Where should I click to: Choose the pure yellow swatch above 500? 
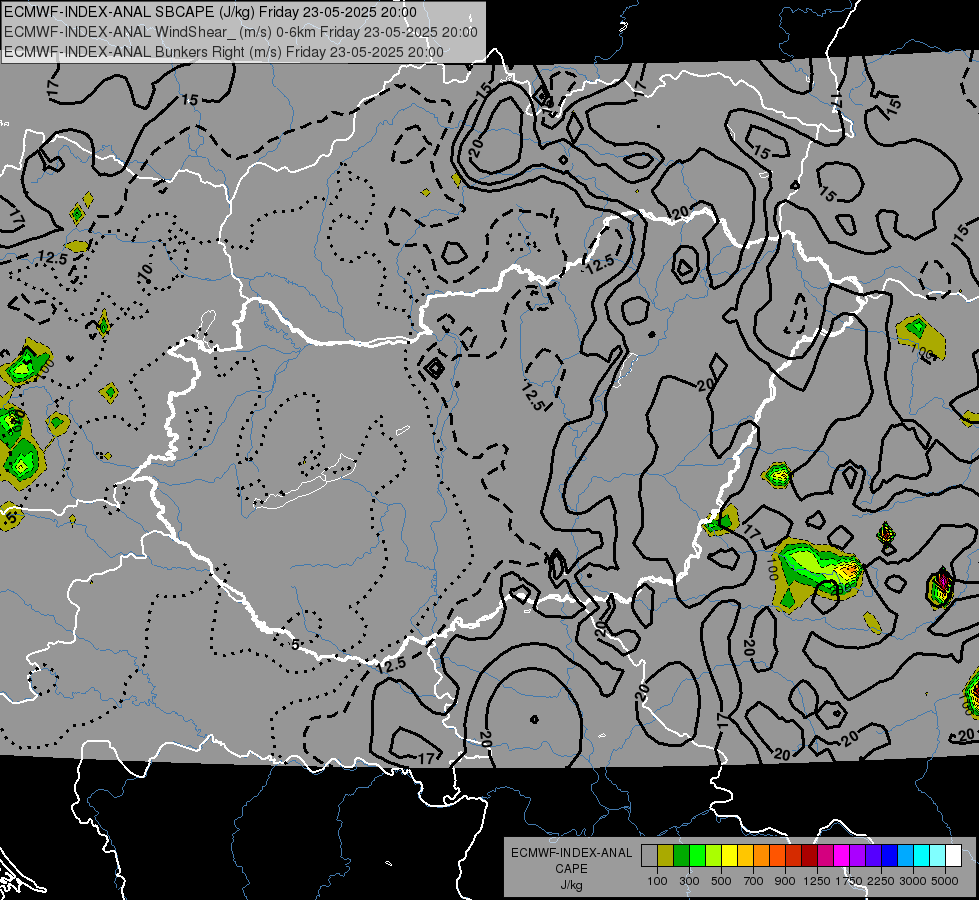pyautogui.click(x=729, y=855)
